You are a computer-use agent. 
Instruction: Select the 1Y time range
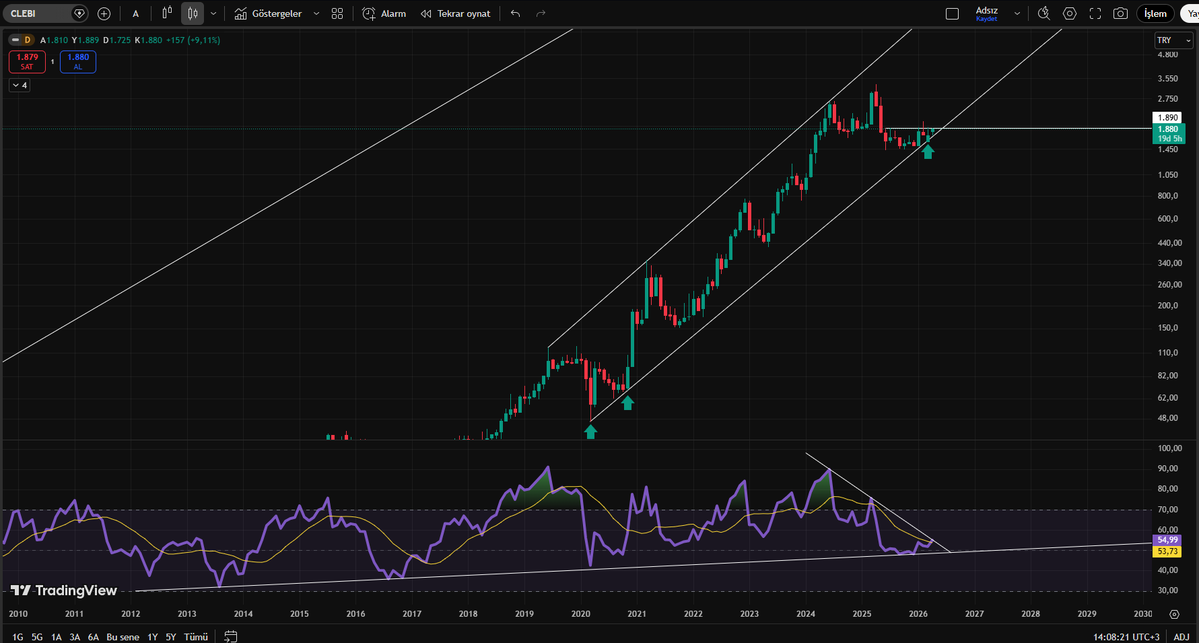(152, 636)
